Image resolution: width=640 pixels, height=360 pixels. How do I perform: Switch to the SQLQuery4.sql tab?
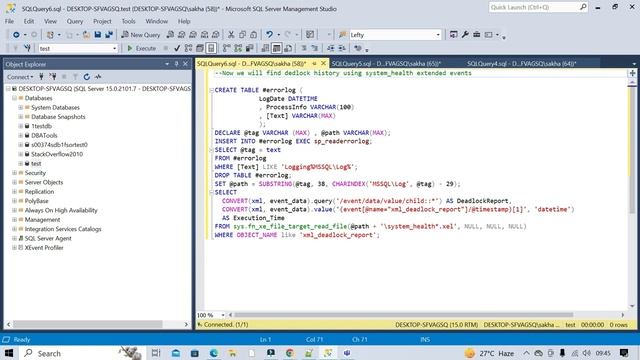coord(522,64)
